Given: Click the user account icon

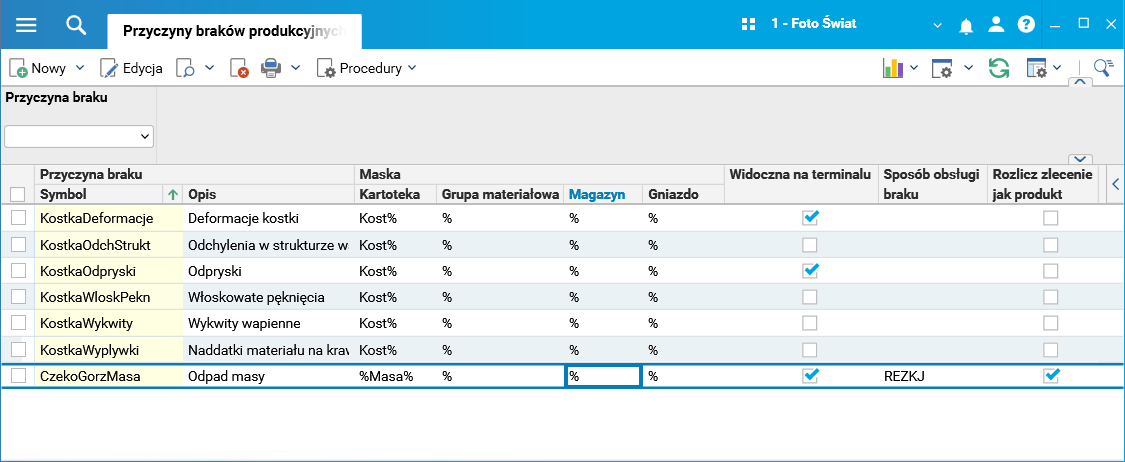Looking at the screenshot, I should [996, 25].
